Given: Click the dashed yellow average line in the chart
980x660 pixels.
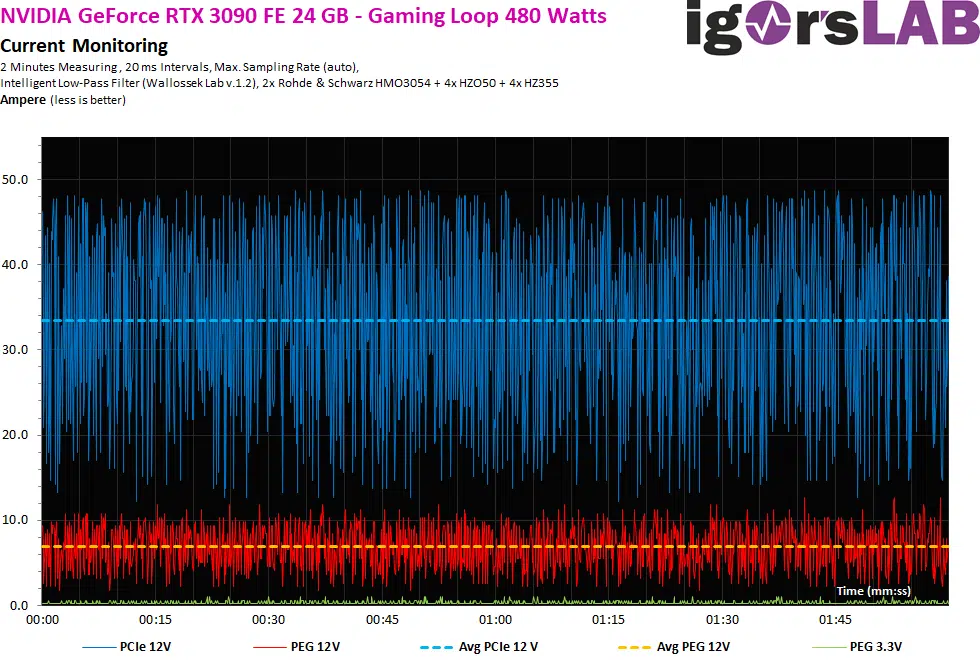Looking at the screenshot, I should pyautogui.click(x=495, y=547).
